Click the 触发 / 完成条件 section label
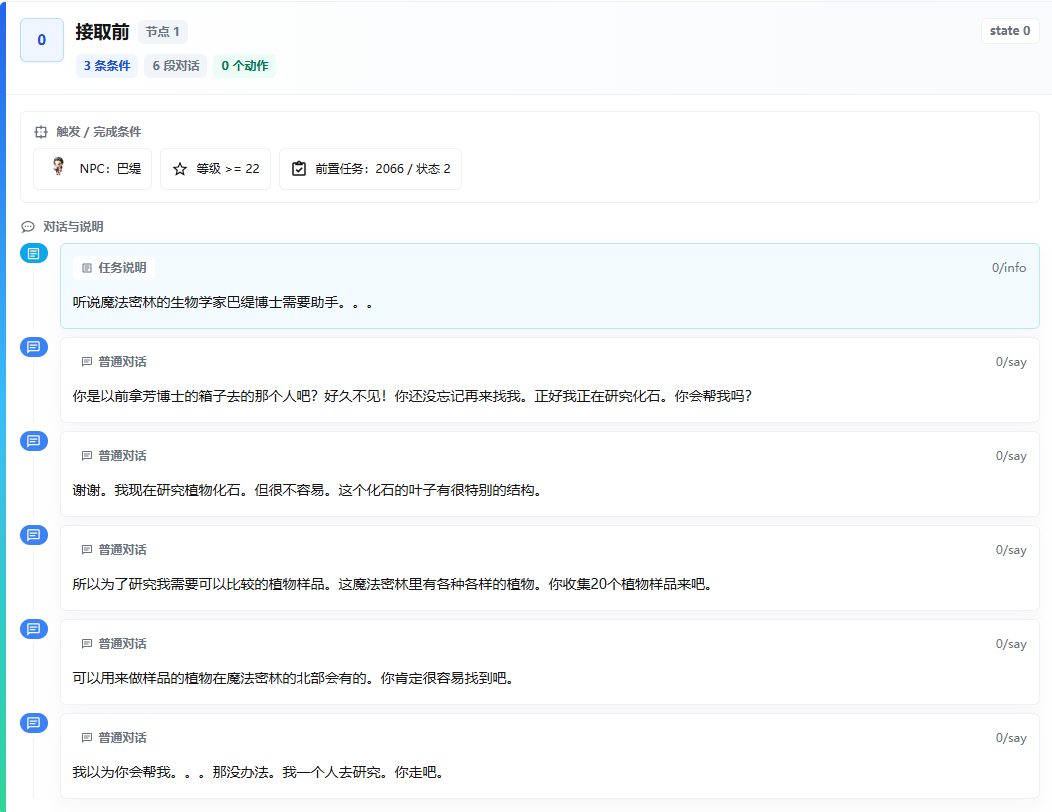 (x=99, y=132)
